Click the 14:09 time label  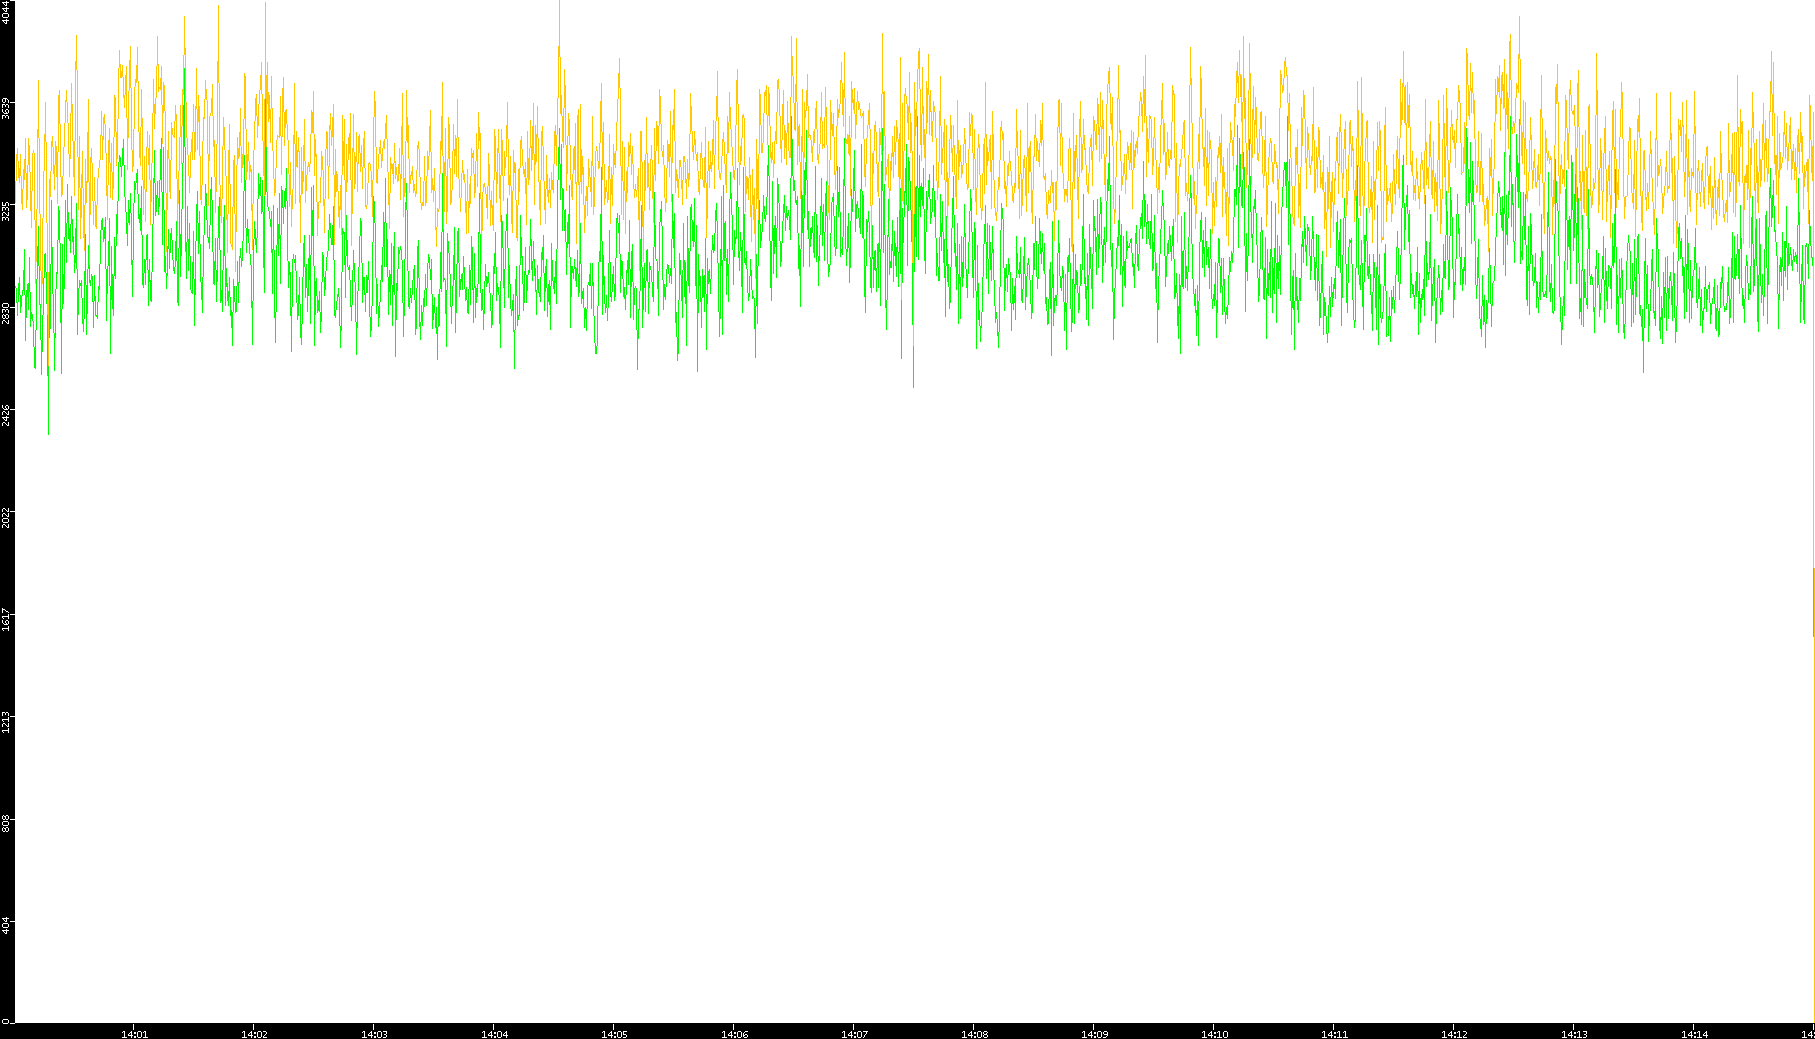tap(1094, 1034)
